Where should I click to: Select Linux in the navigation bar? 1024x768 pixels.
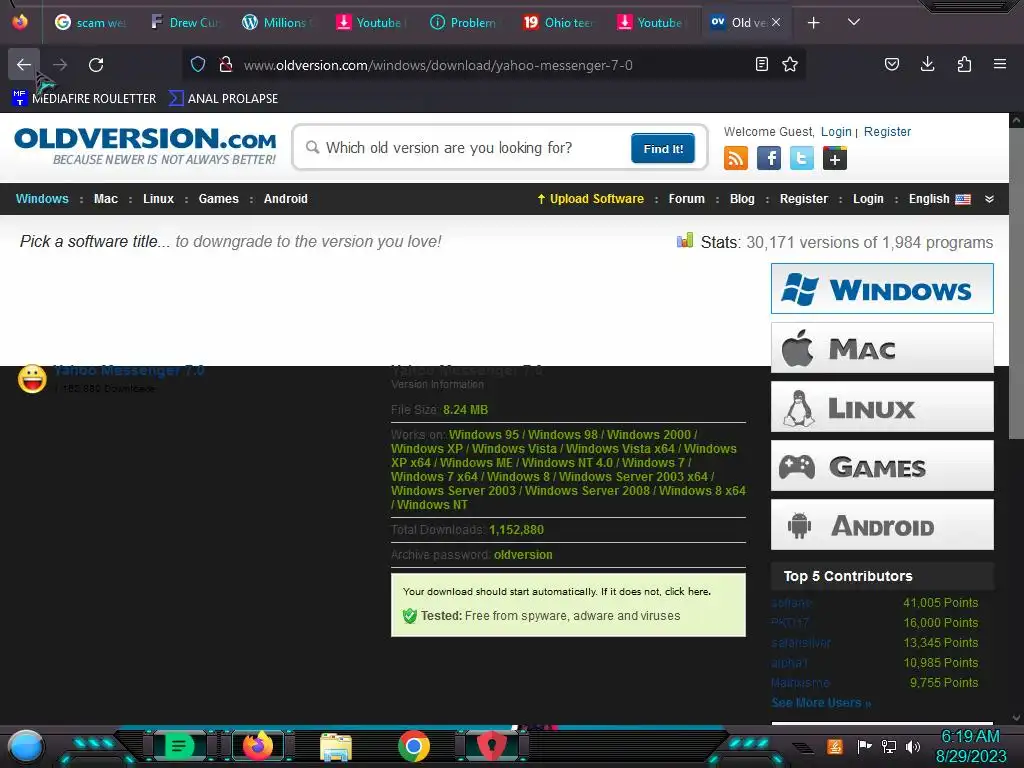pyautogui.click(x=158, y=199)
